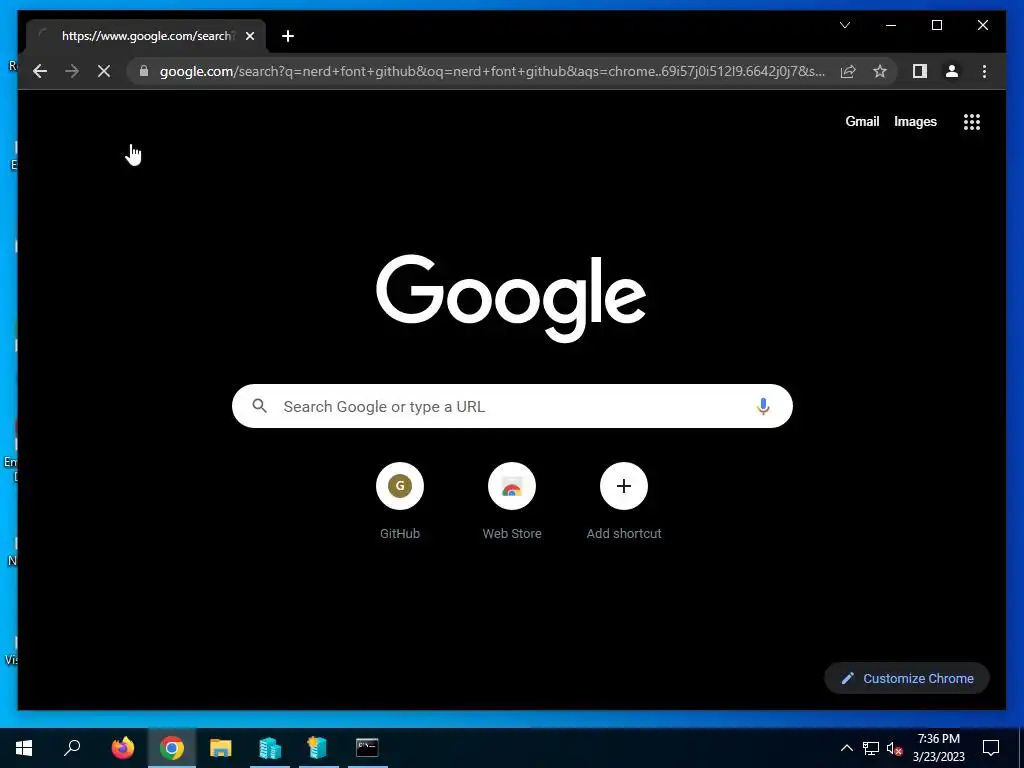Viewport: 1024px width, 768px height.
Task: Open network status tray icon
Action: point(871,748)
